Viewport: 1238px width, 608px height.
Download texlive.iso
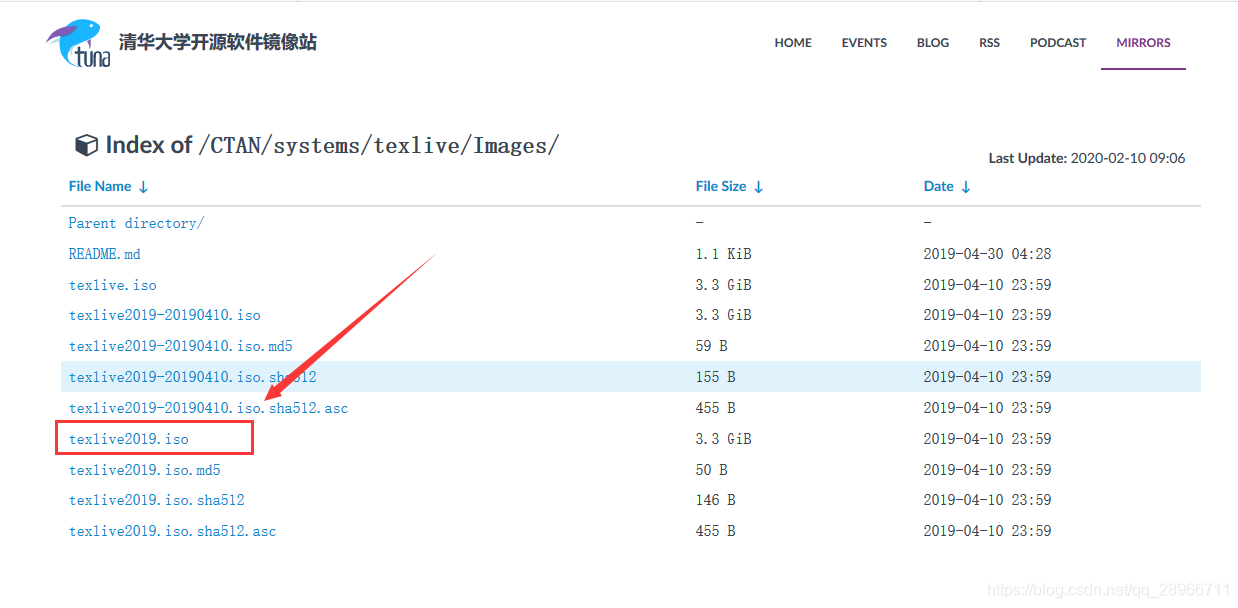(x=112, y=285)
